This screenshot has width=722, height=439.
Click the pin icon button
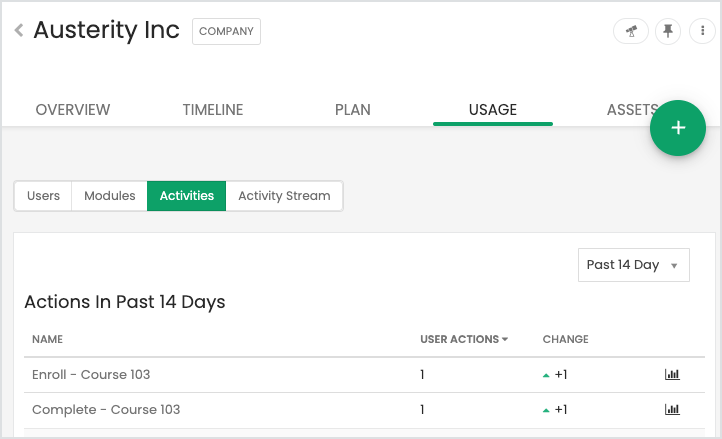668,31
